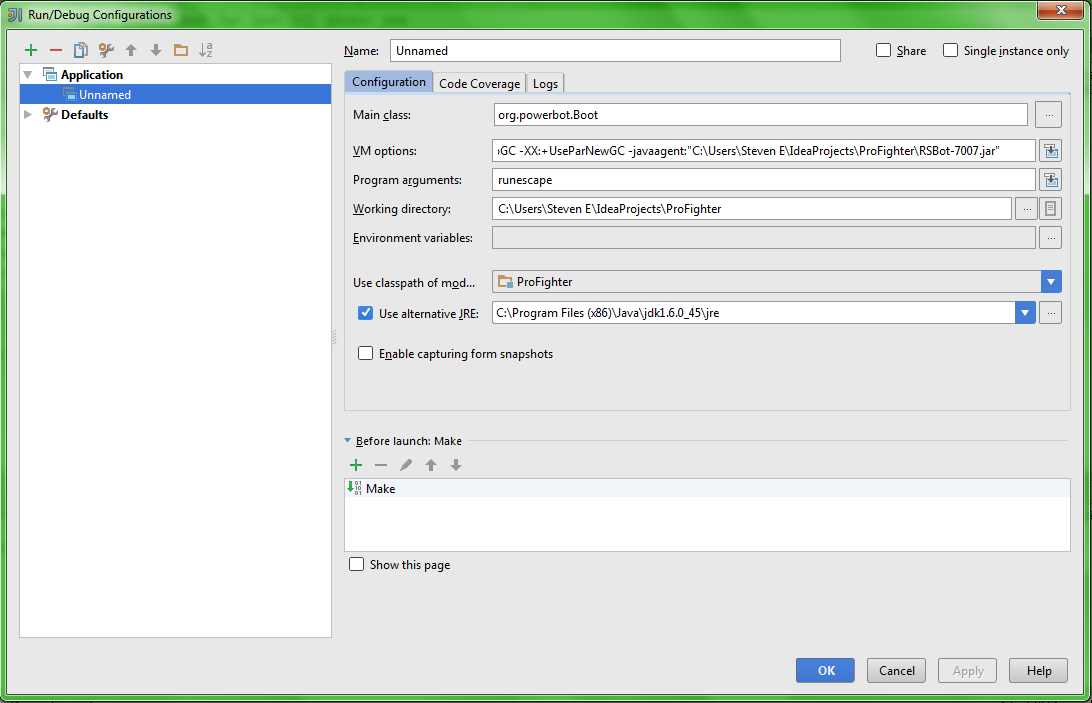Open Help for this dialog

(x=1038, y=670)
